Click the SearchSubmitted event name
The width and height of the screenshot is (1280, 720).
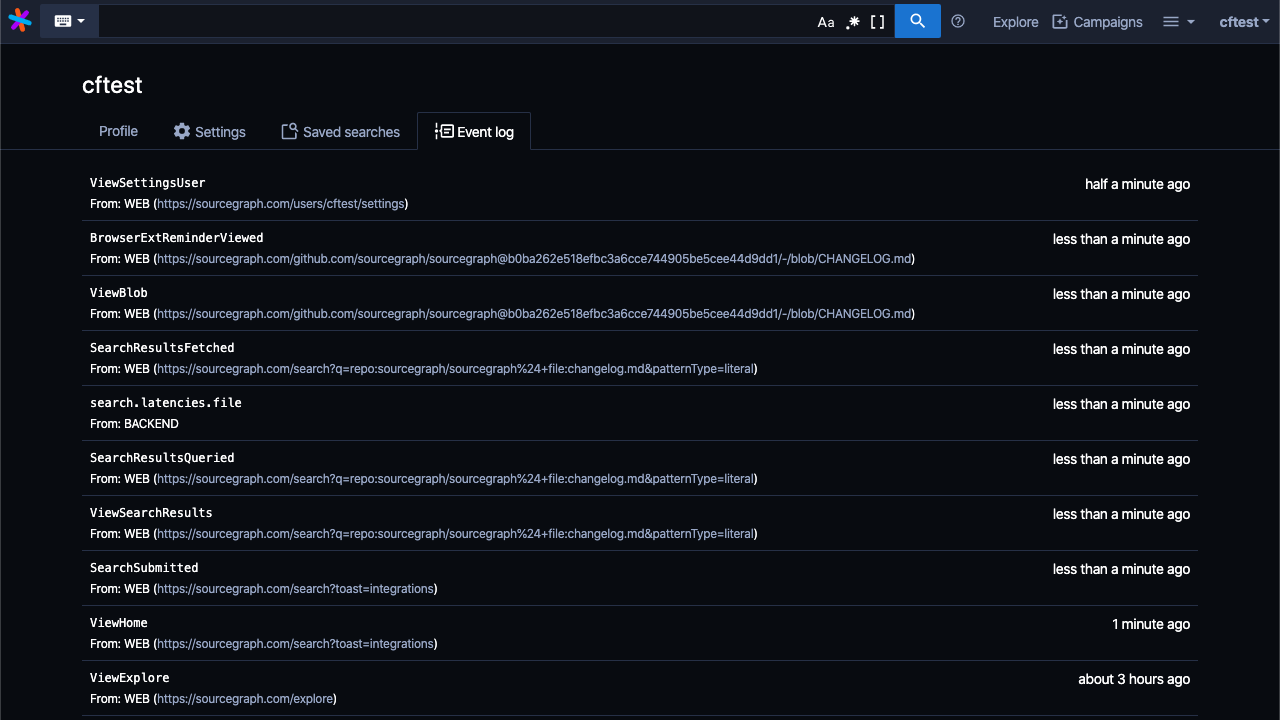[x=144, y=568]
